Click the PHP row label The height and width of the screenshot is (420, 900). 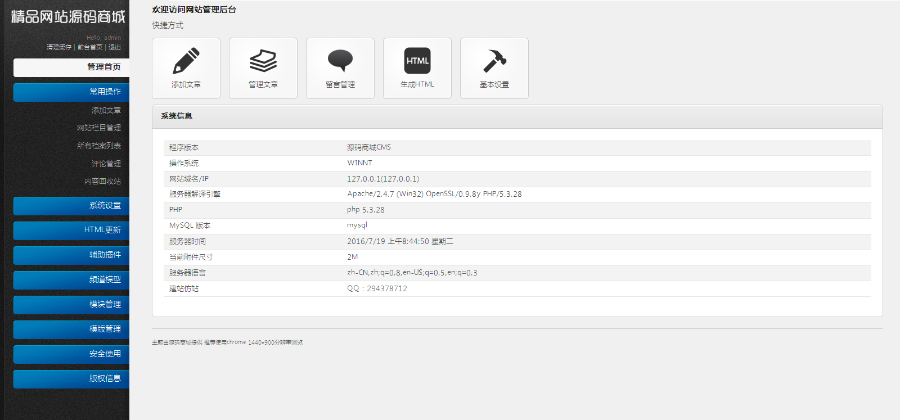coord(175,210)
